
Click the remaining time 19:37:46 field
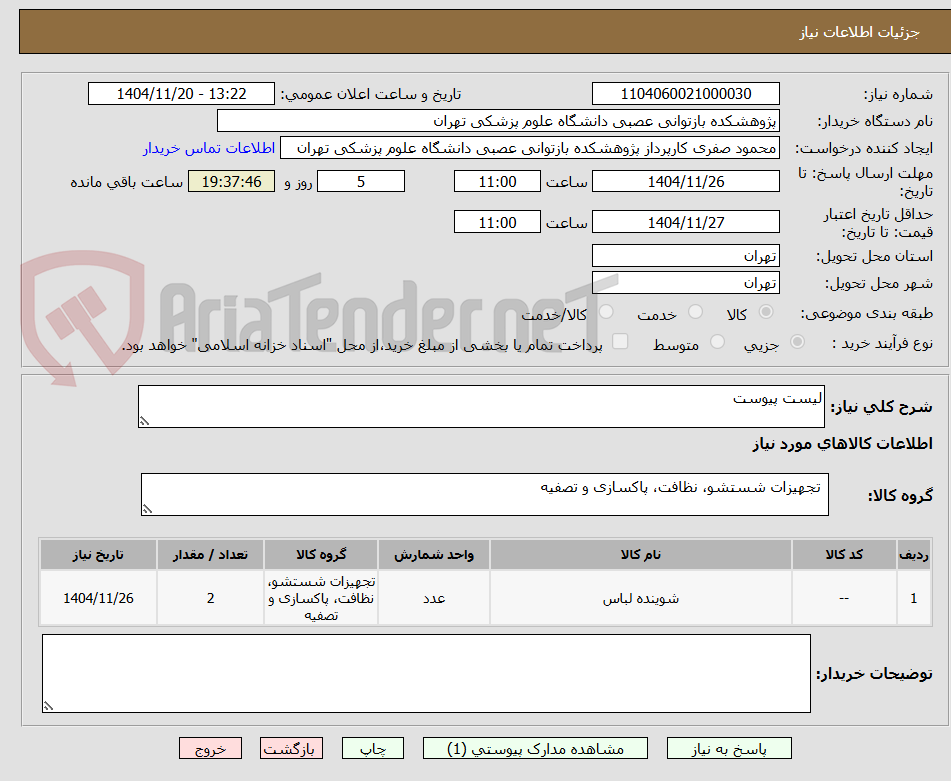click(x=231, y=181)
